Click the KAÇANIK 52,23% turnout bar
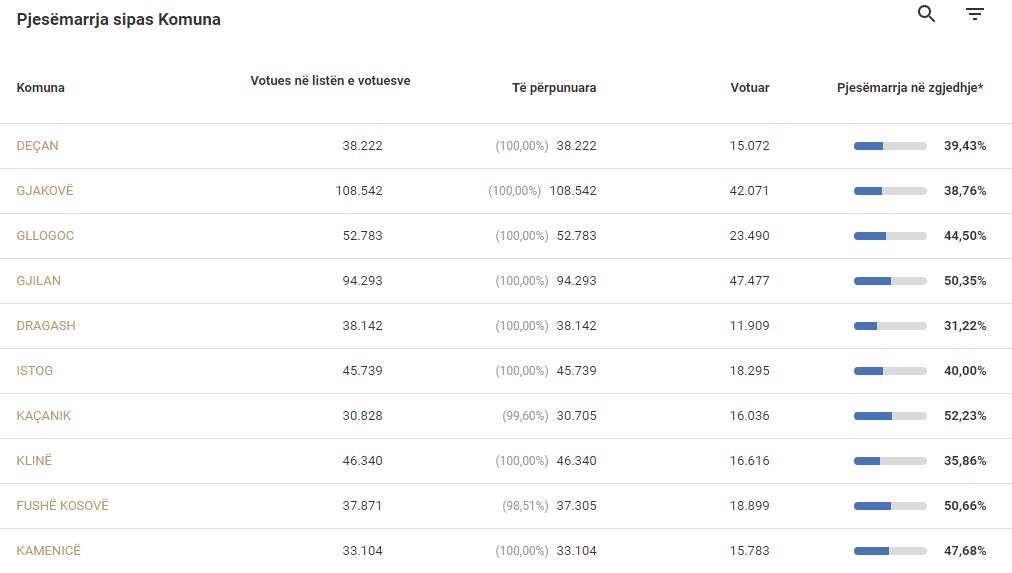1012x573 pixels. point(890,416)
